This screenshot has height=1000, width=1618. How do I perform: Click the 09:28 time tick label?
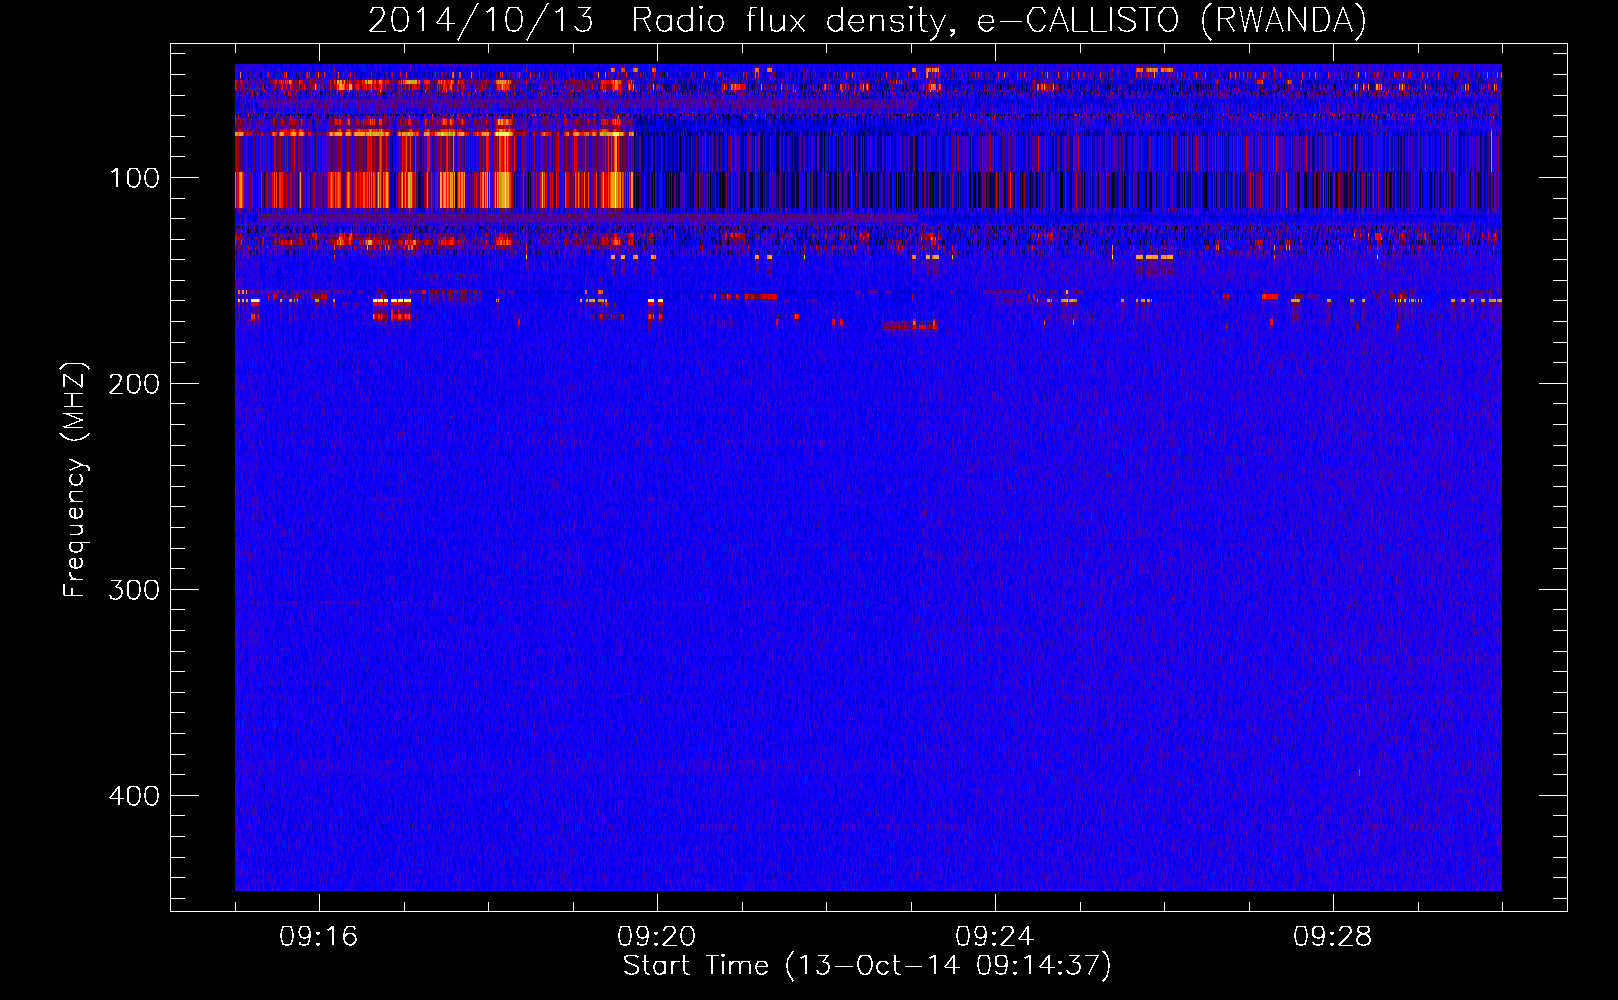point(1333,937)
